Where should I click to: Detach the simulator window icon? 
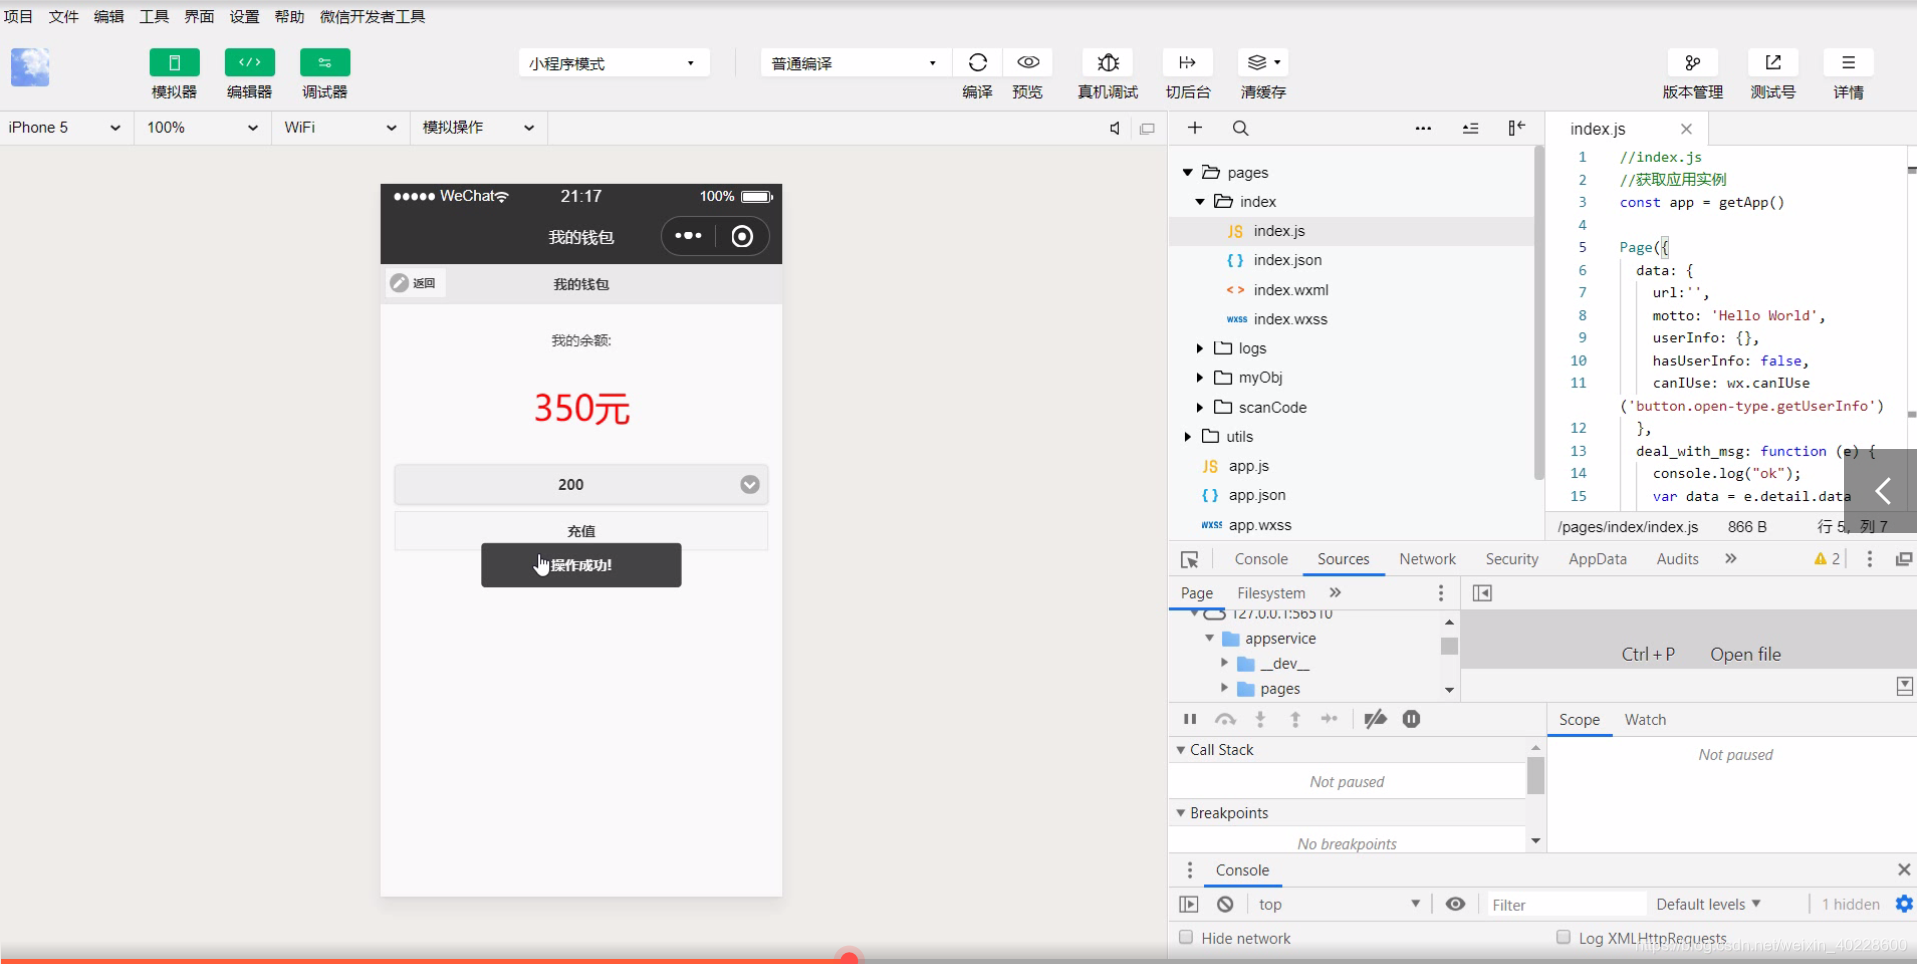coord(1147,128)
